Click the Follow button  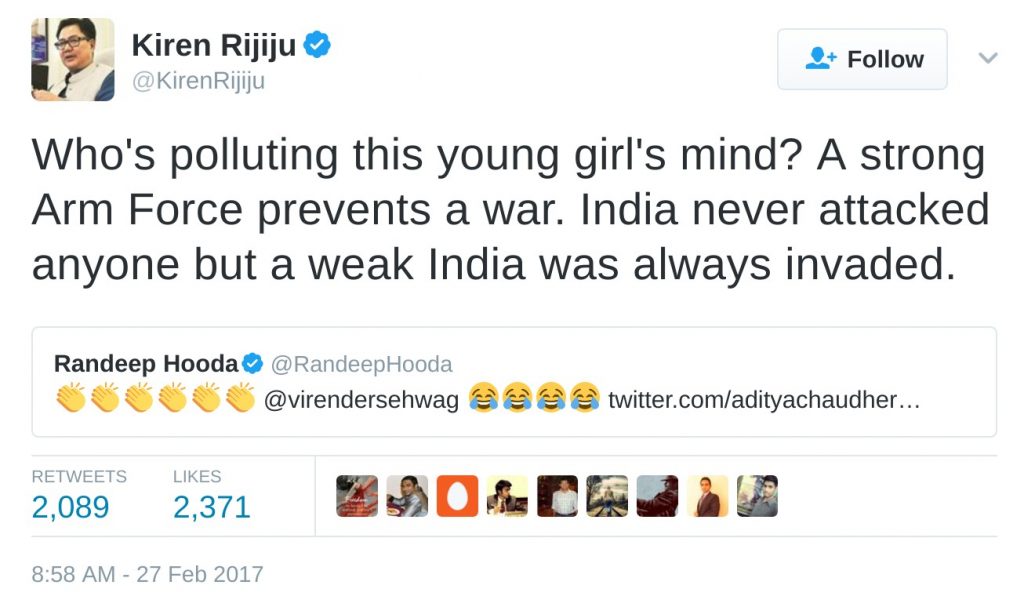click(x=862, y=59)
